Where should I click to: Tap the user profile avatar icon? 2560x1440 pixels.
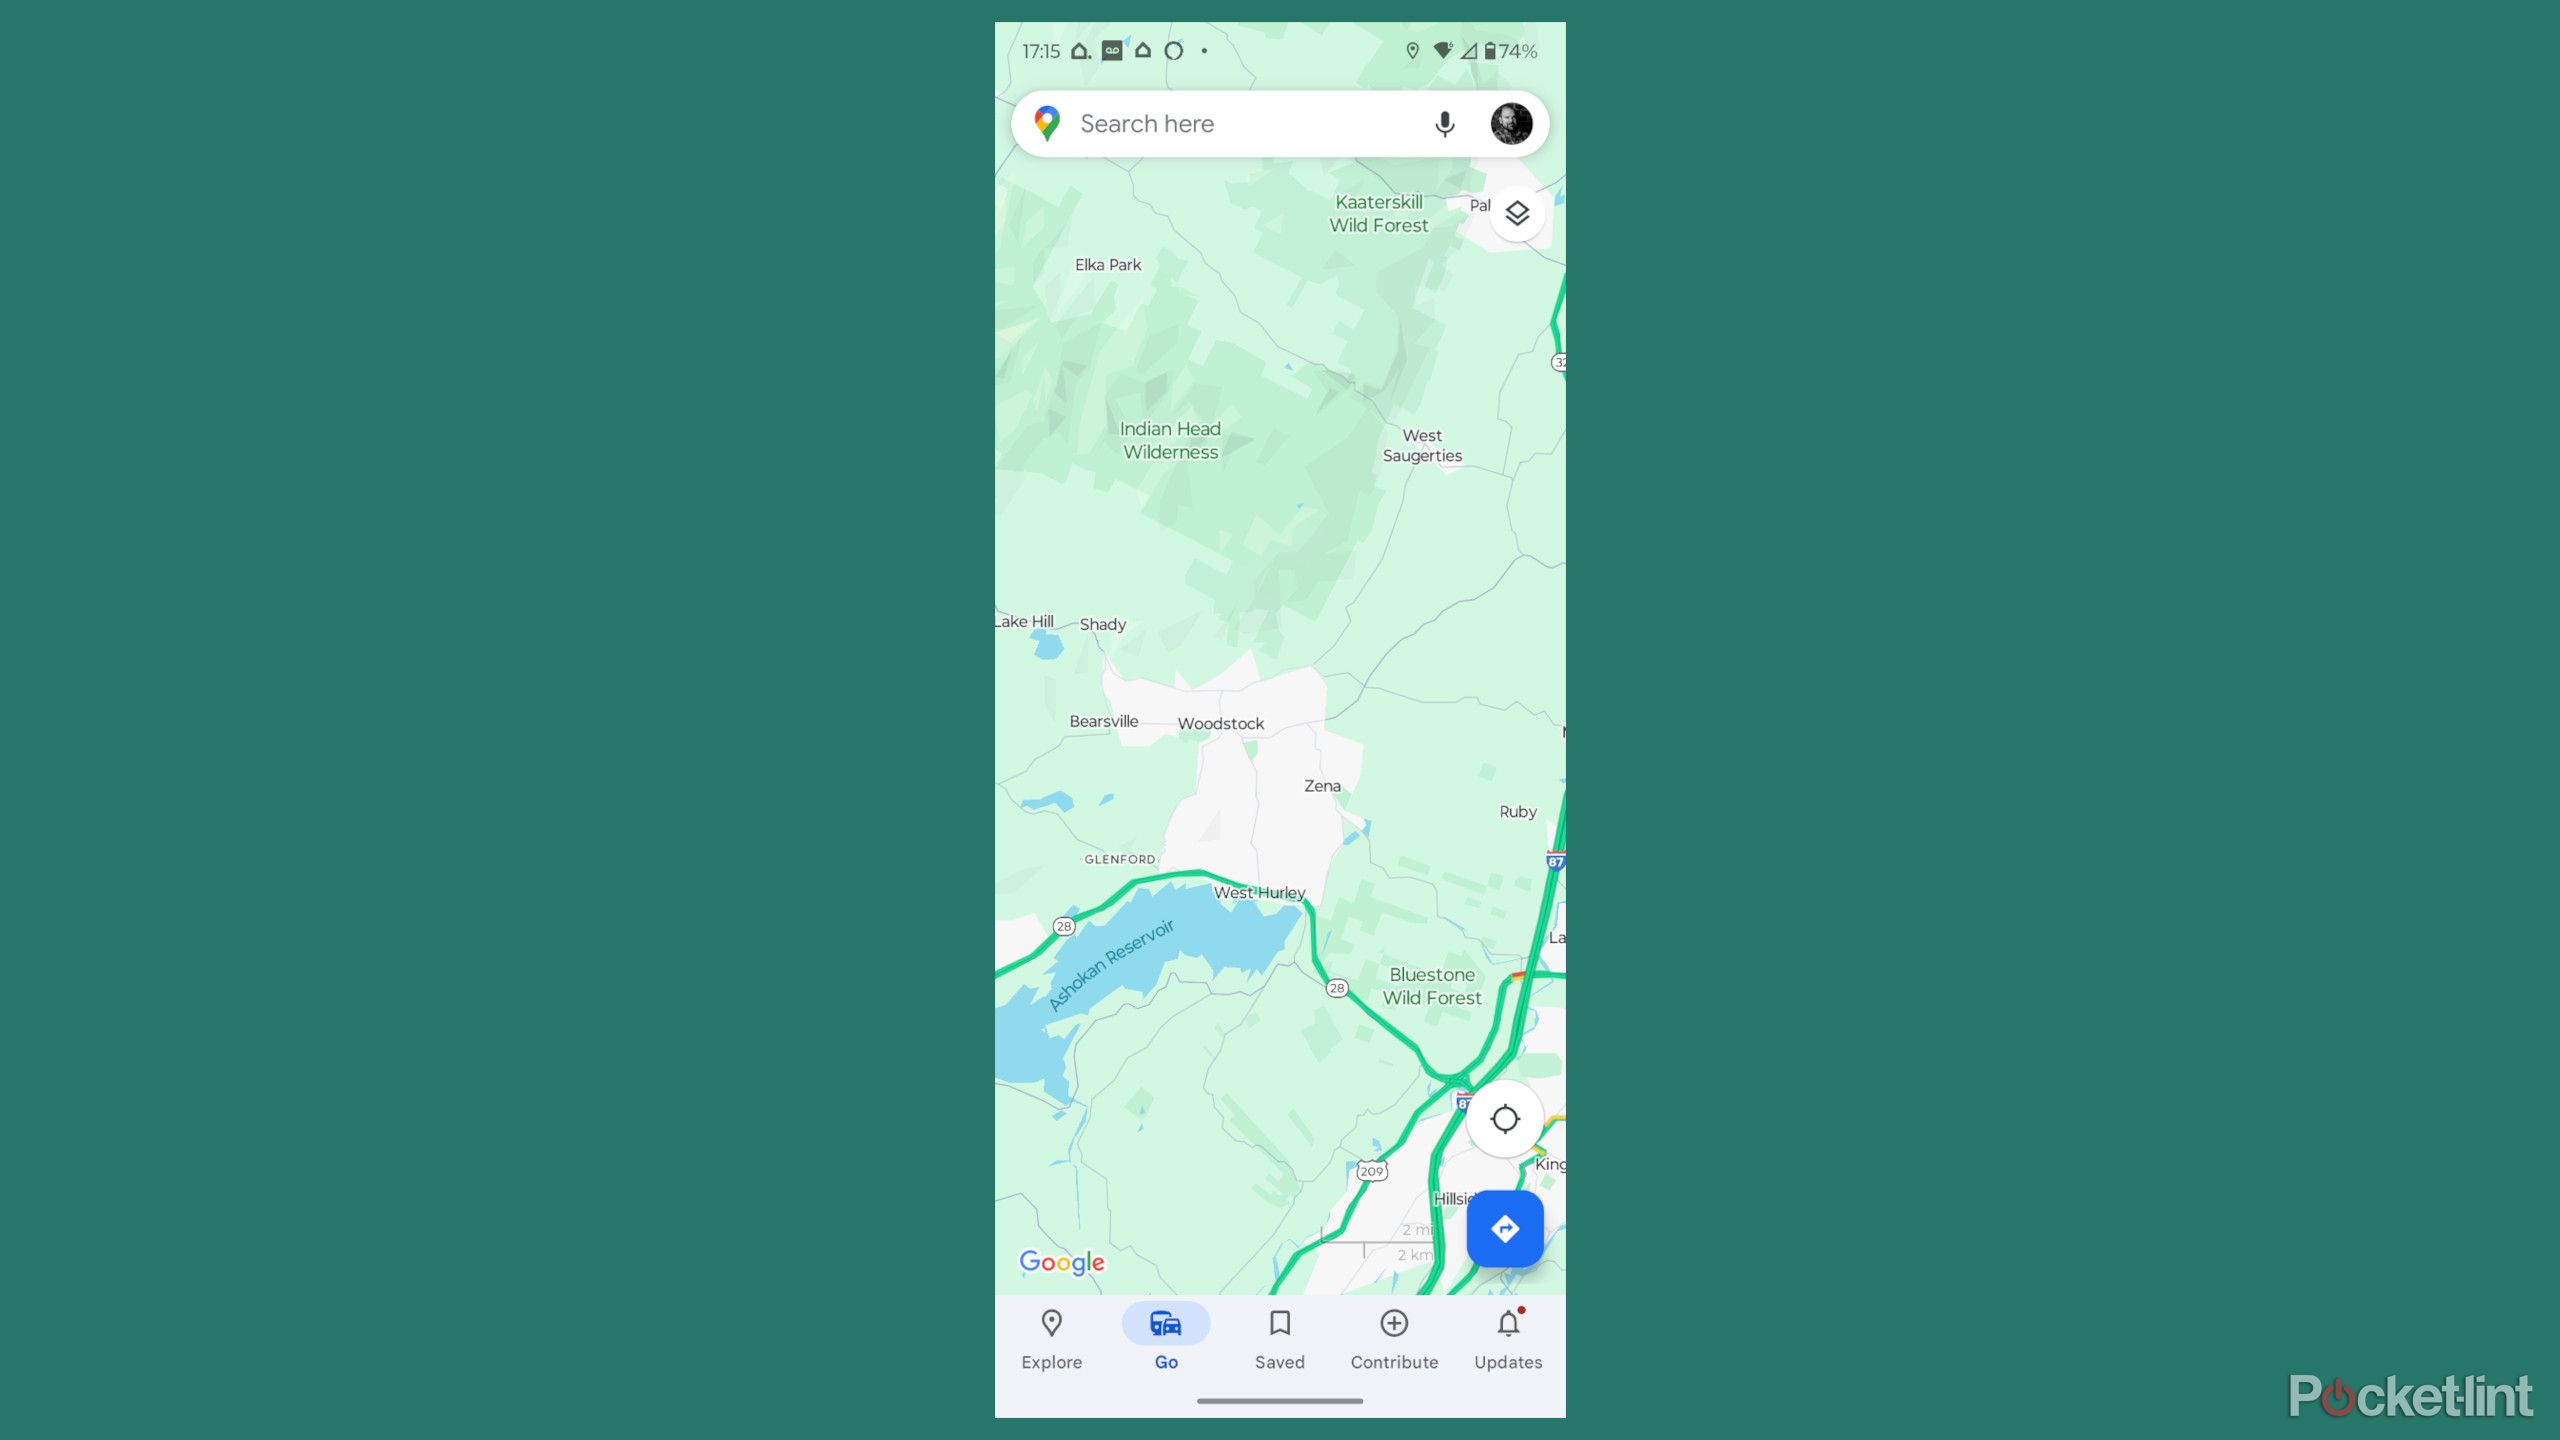[x=1509, y=123]
